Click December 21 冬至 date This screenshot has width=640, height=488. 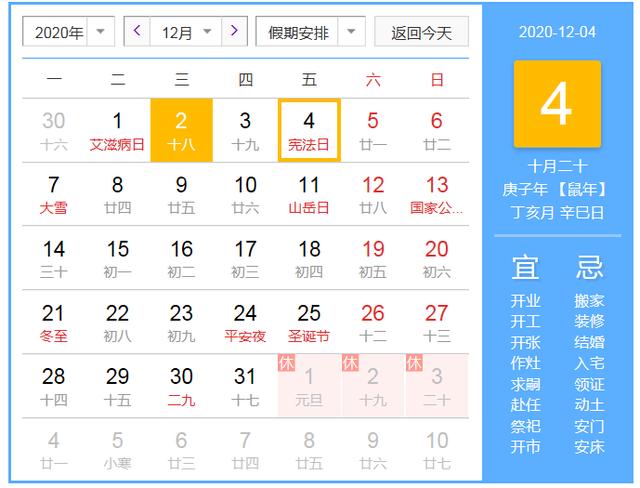coord(54,322)
